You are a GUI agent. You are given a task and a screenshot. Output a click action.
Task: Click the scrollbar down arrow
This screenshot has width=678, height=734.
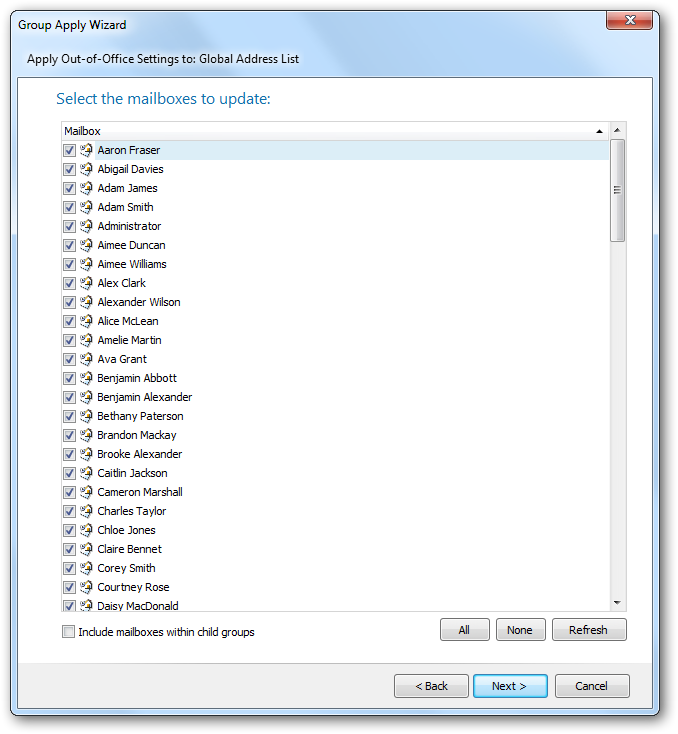617,603
